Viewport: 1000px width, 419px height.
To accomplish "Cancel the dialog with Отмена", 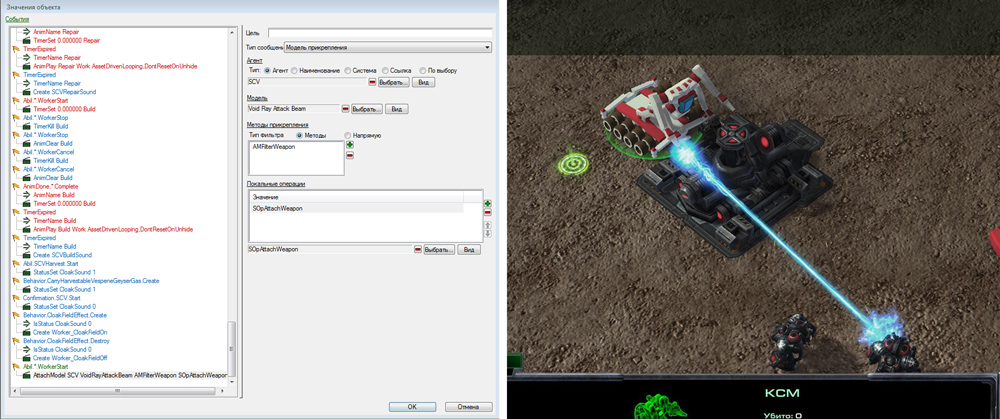I will pos(469,407).
